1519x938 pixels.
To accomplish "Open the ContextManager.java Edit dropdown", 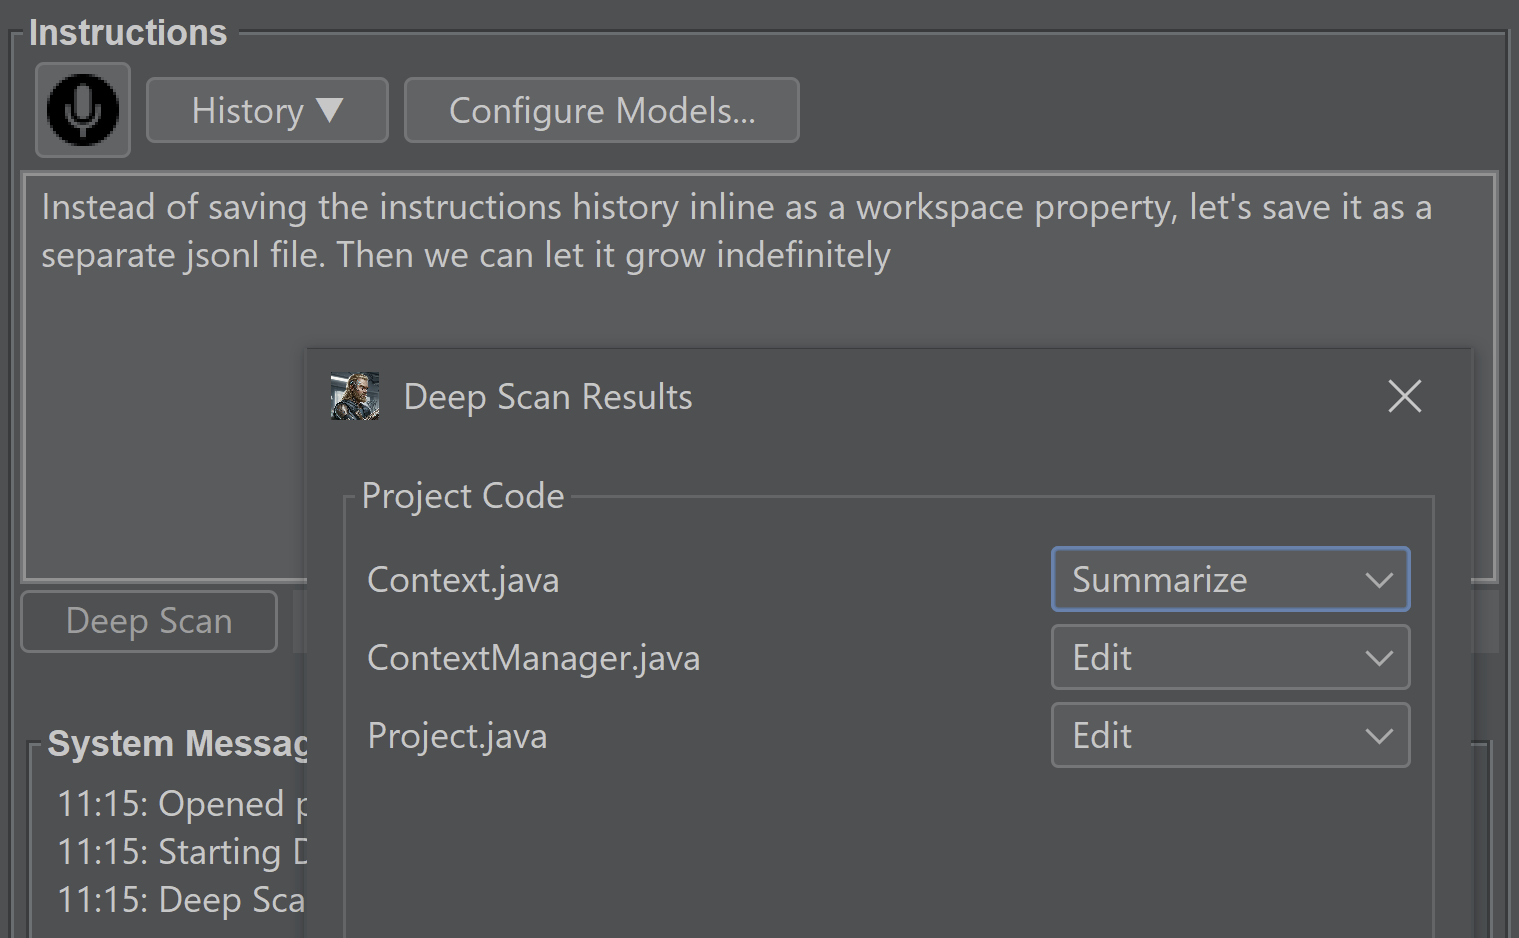I will coord(1229,658).
